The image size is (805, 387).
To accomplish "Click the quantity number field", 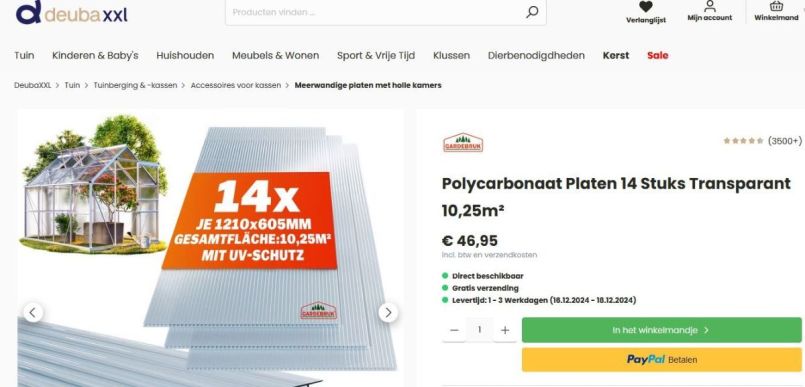I will coord(480,330).
